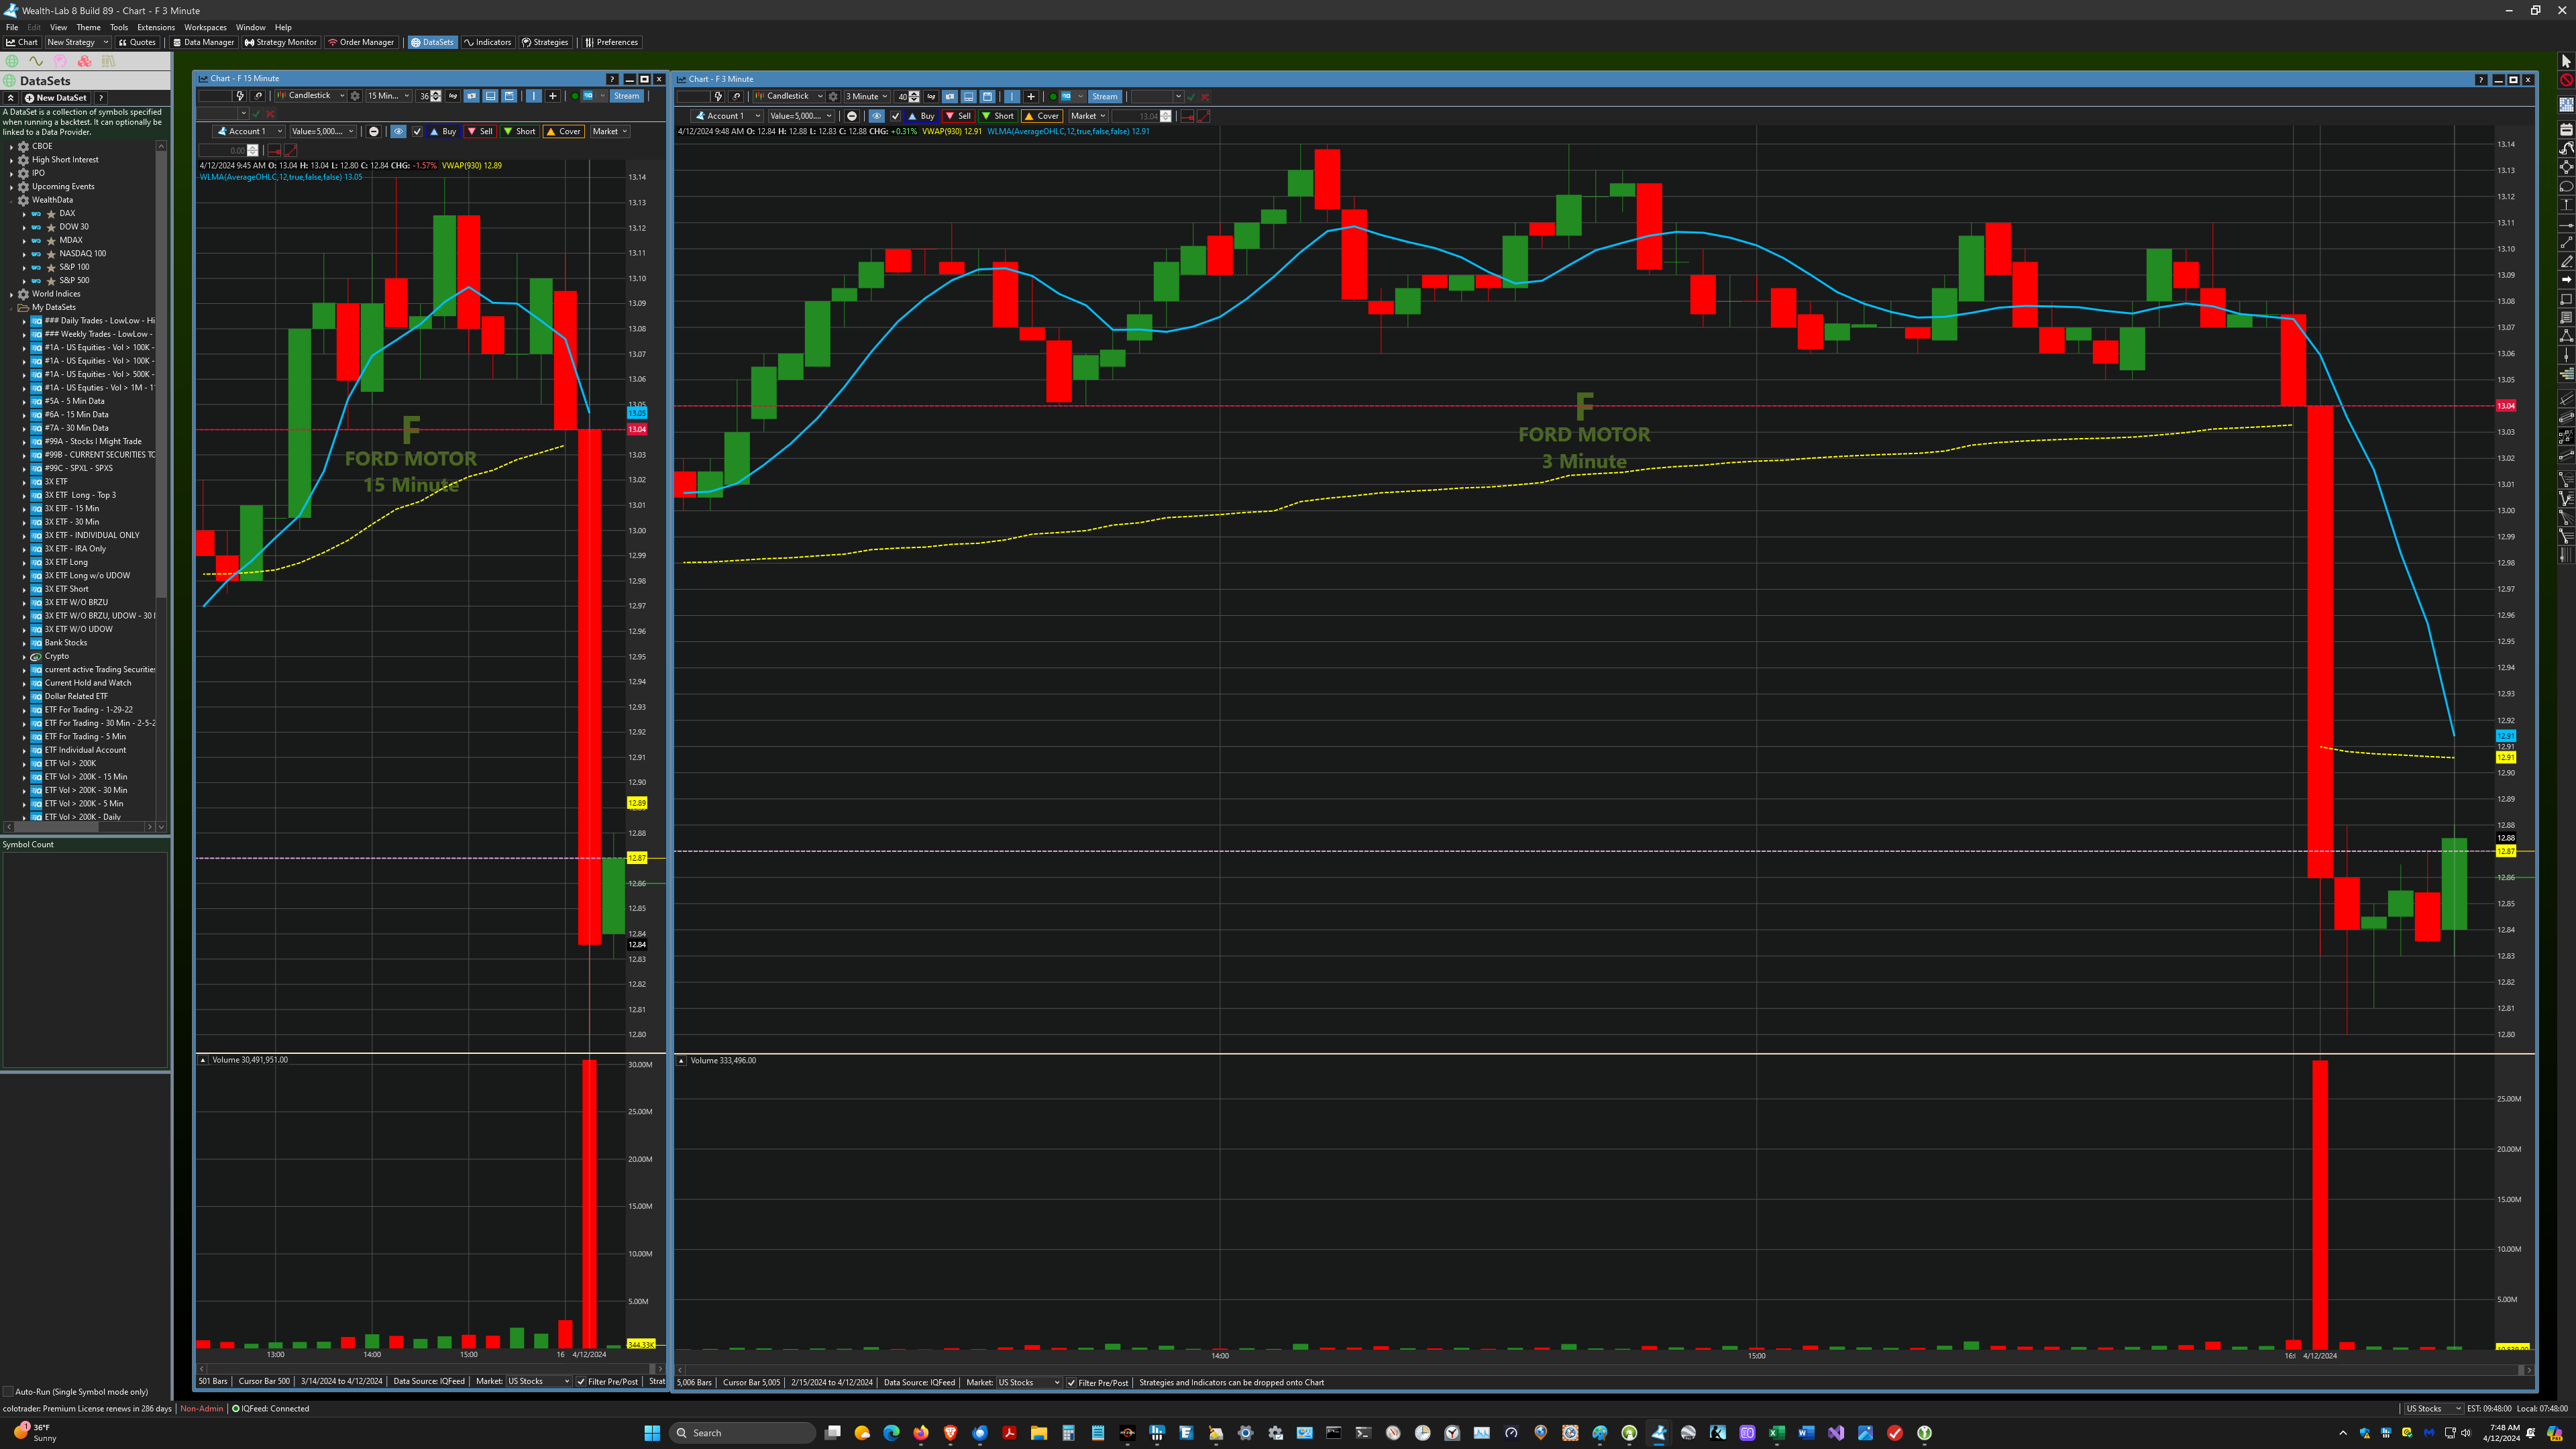The height and width of the screenshot is (1449, 2576).
Task: Open Wealth-Lab from the Windows taskbar
Action: 1659,1433
